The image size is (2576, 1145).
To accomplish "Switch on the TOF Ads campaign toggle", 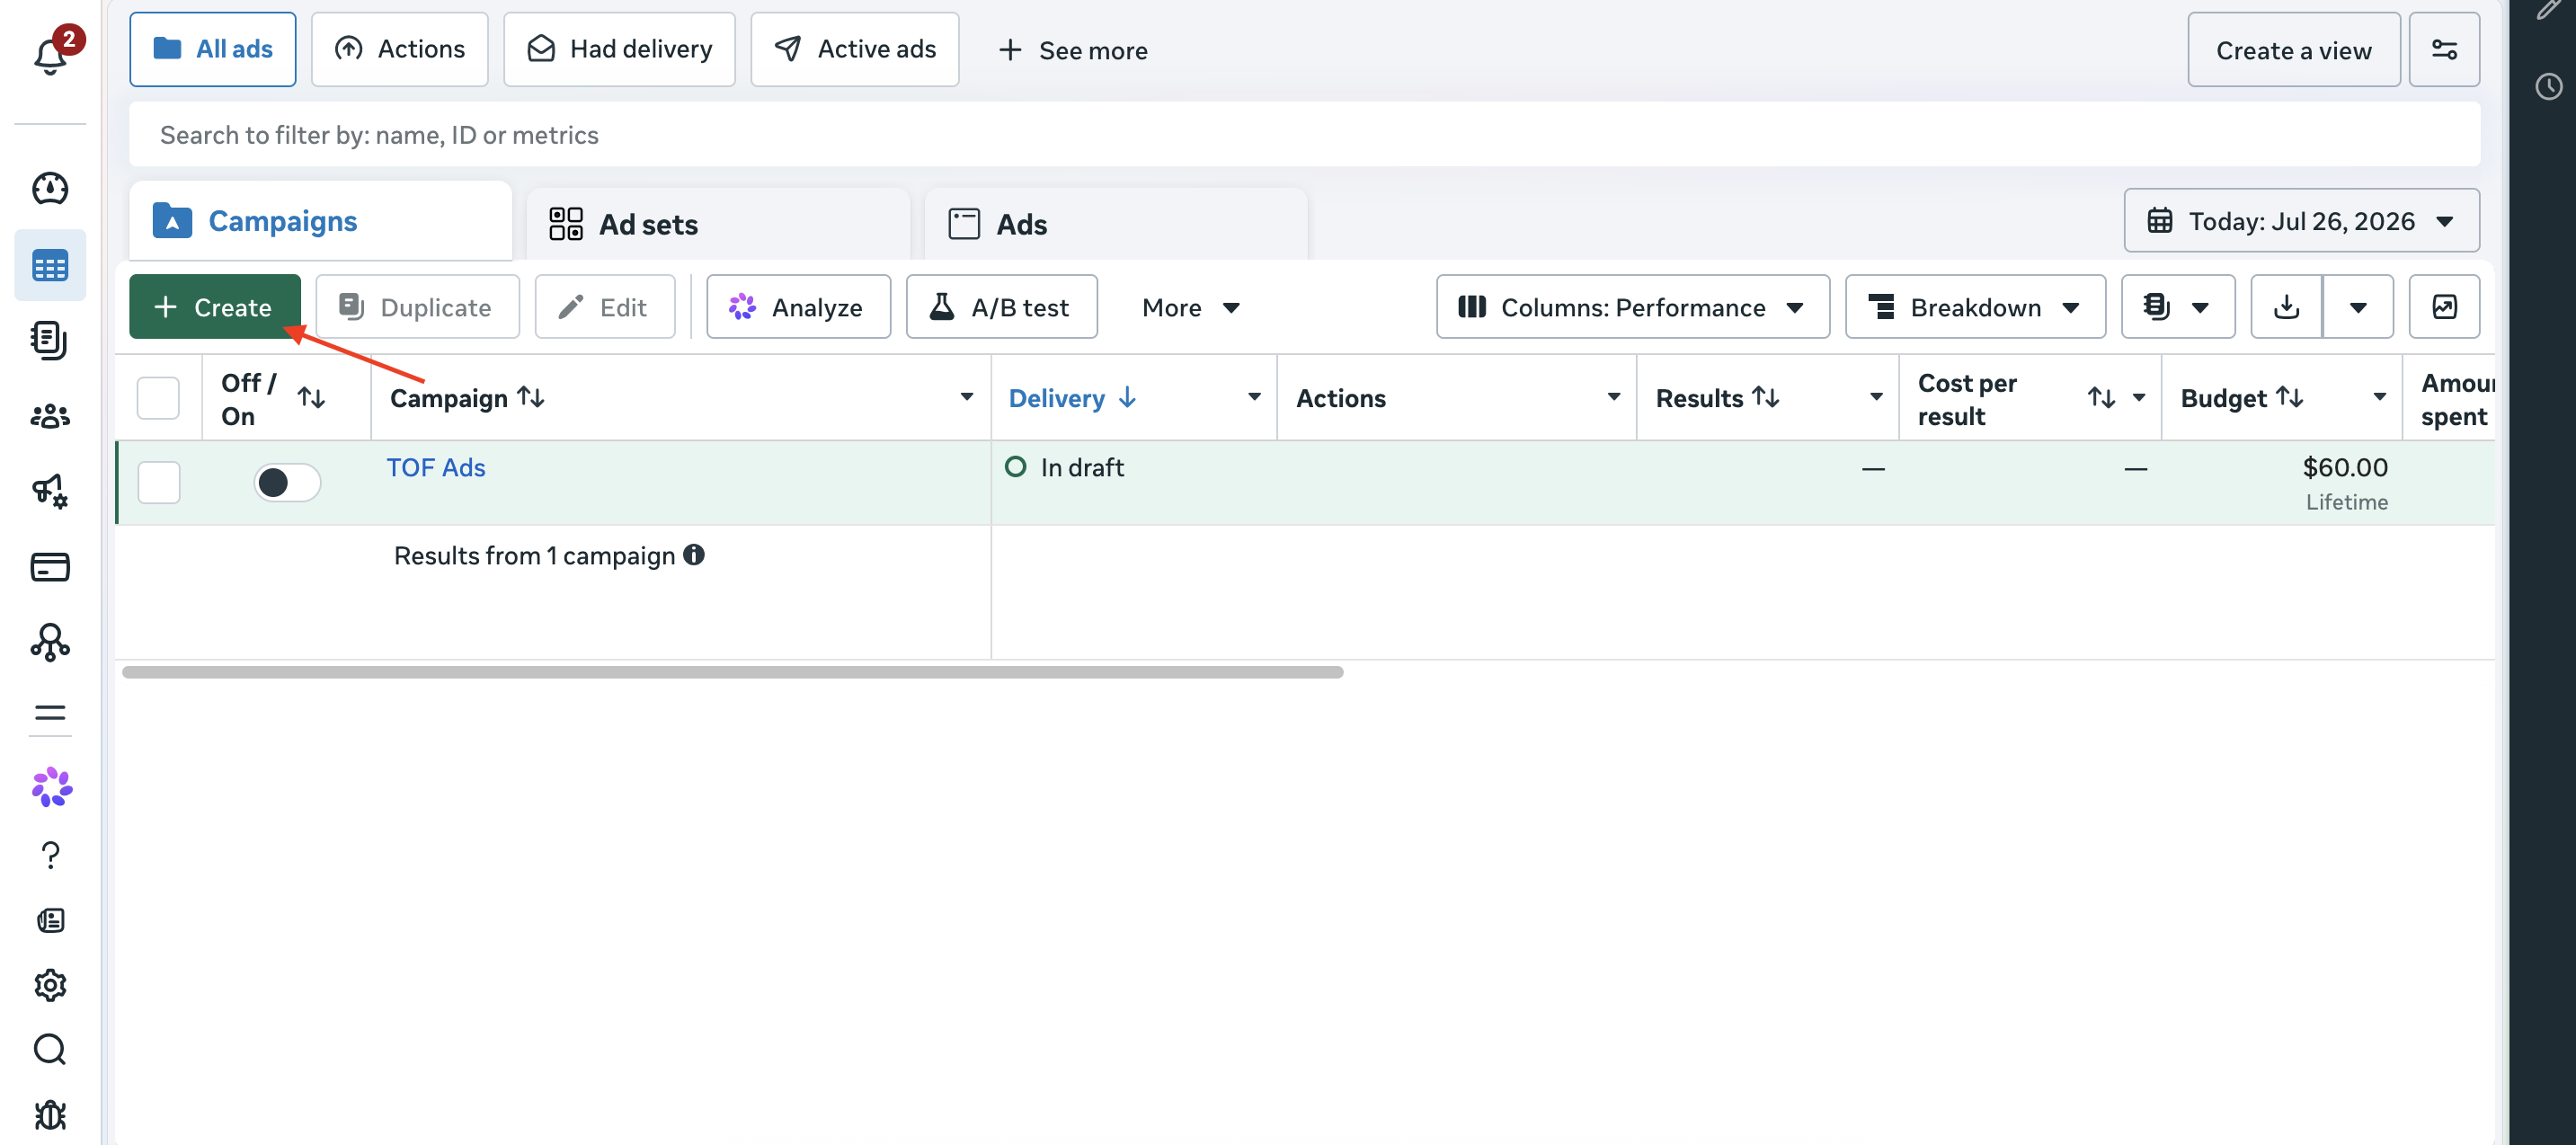I will pyautogui.click(x=286, y=483).
